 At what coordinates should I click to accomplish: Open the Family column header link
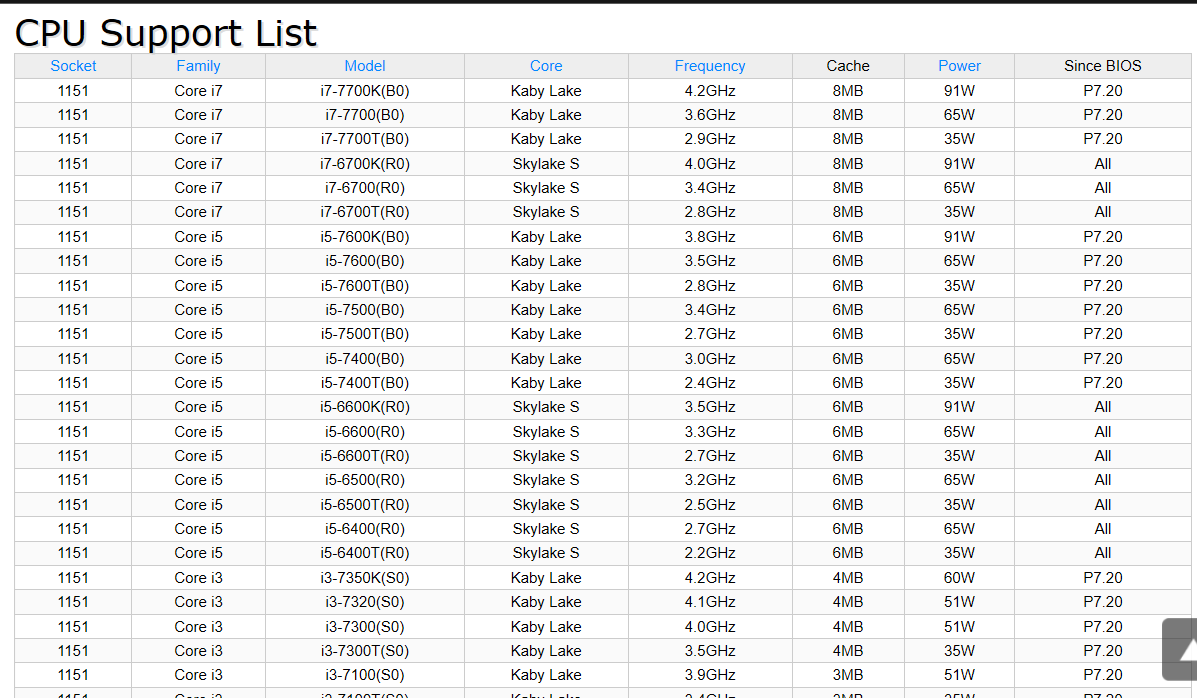(198, 66)
